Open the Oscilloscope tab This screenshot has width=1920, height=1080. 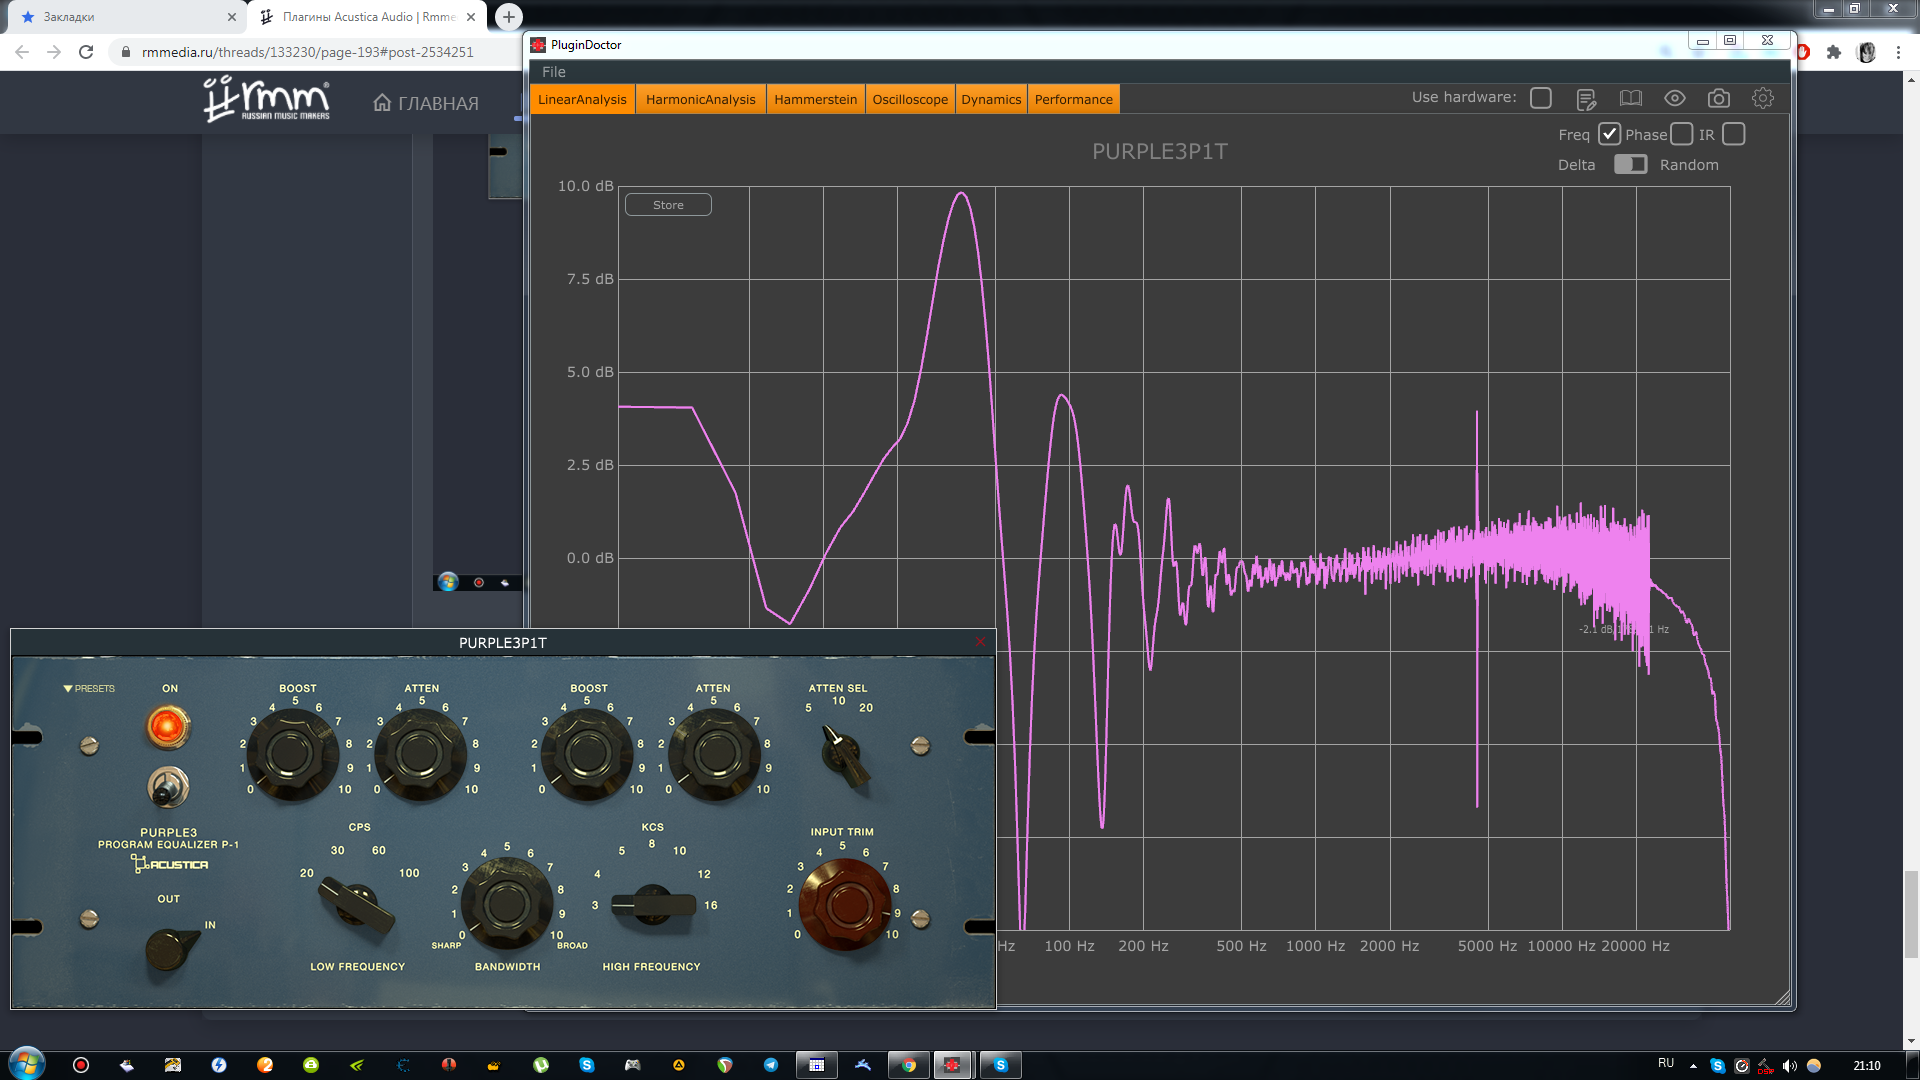pos(910,99)
